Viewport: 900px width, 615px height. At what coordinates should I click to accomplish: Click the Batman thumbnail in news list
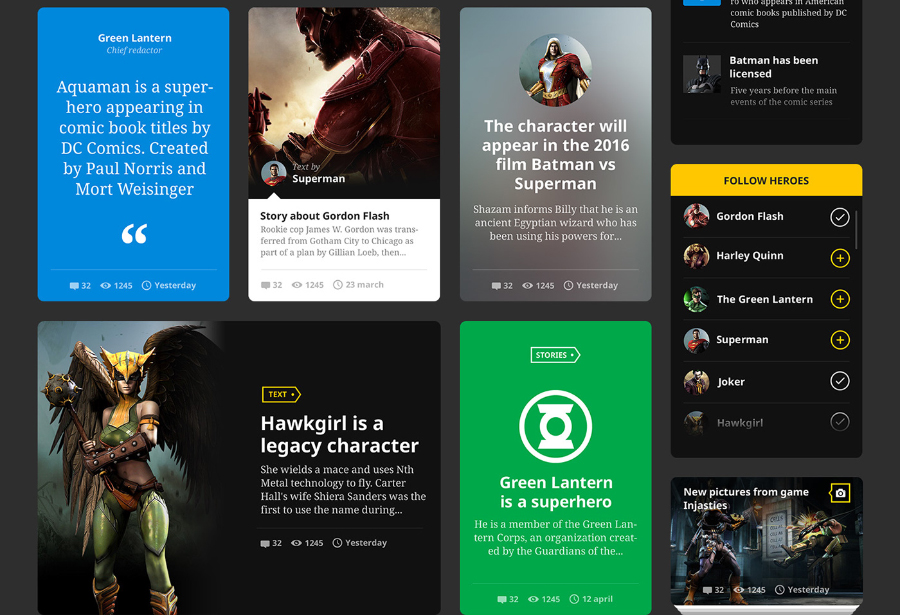click(x=701, y=74)
